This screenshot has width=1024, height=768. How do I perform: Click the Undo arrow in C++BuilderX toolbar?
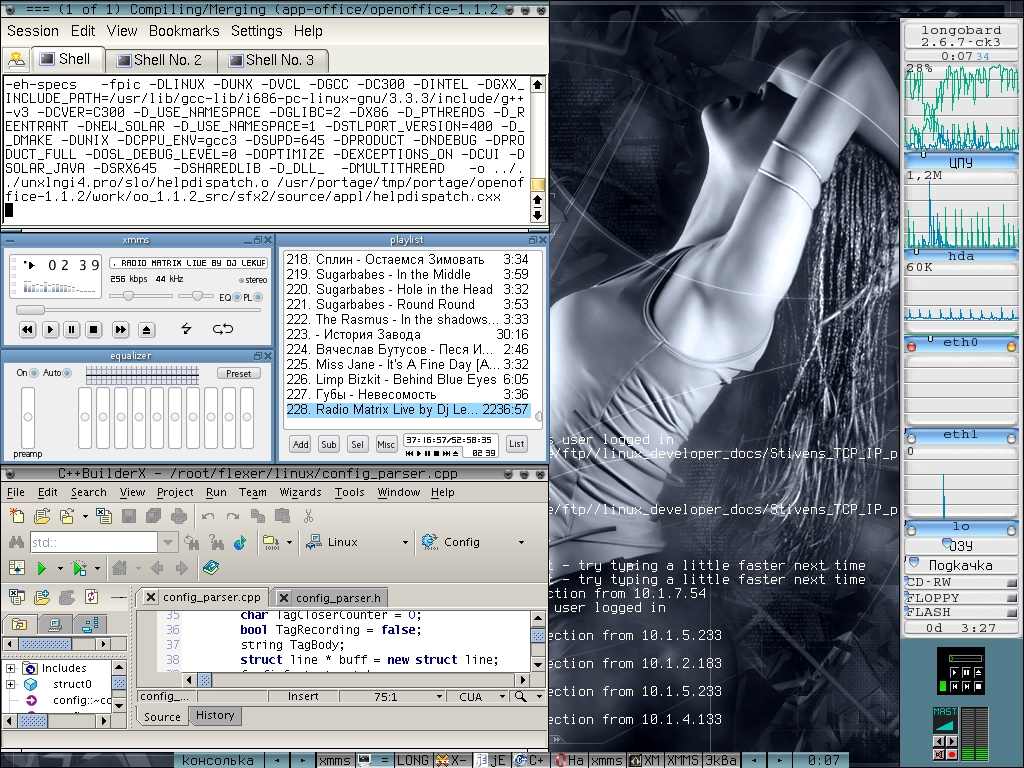point(208,516)
